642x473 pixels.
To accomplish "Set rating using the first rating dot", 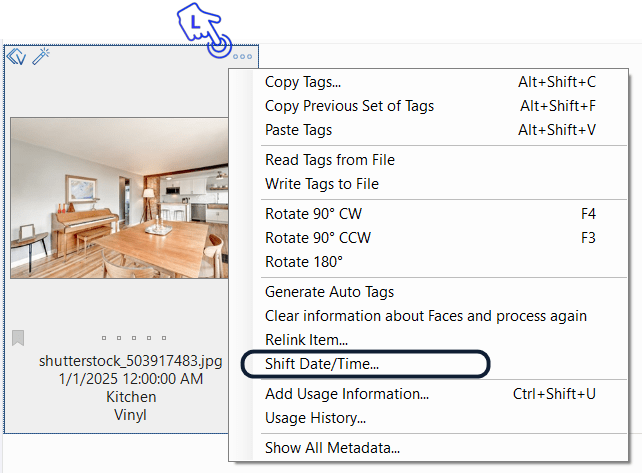I will pos(105,338).
